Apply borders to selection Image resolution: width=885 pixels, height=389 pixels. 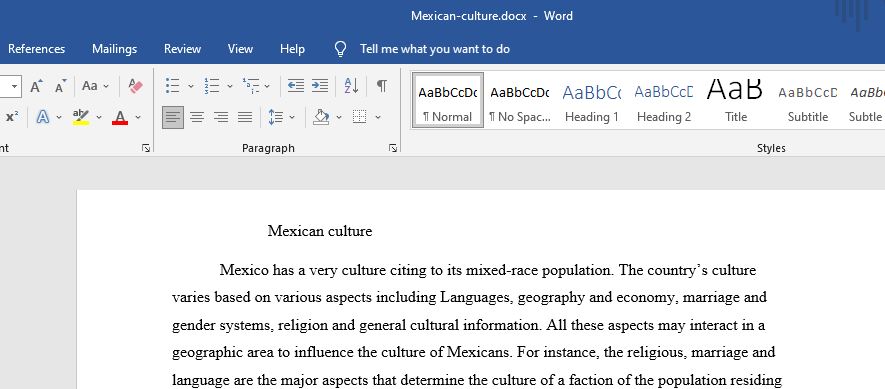(360, 117)
